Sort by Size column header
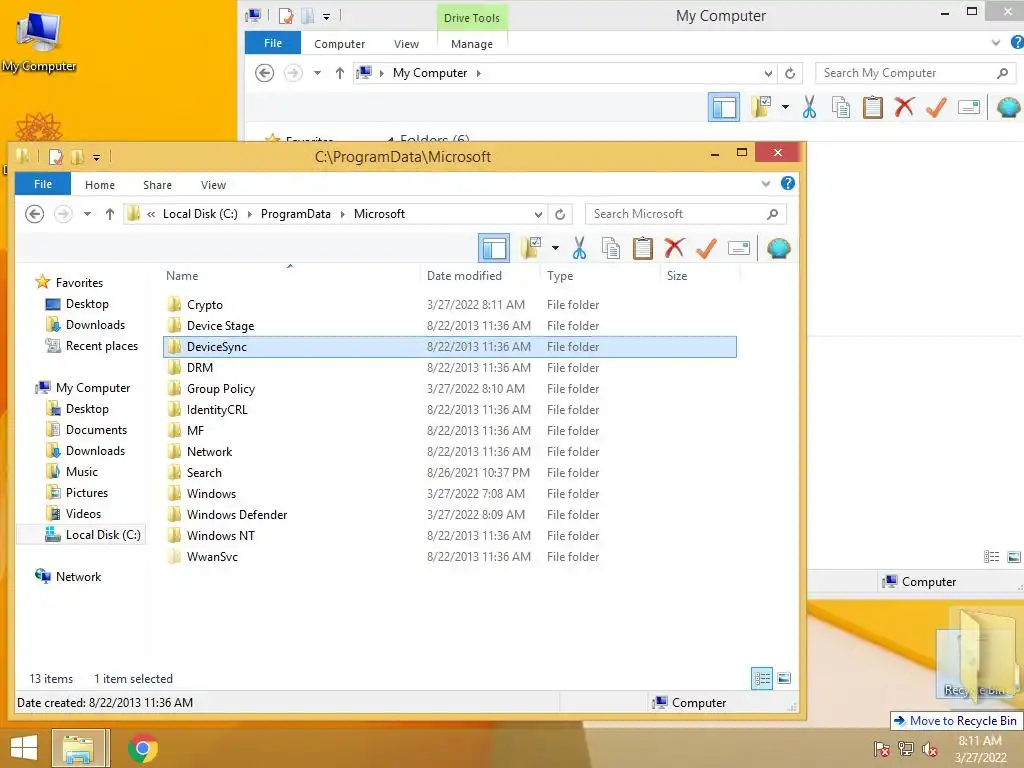1024x768 pixels. click(677, 276)
